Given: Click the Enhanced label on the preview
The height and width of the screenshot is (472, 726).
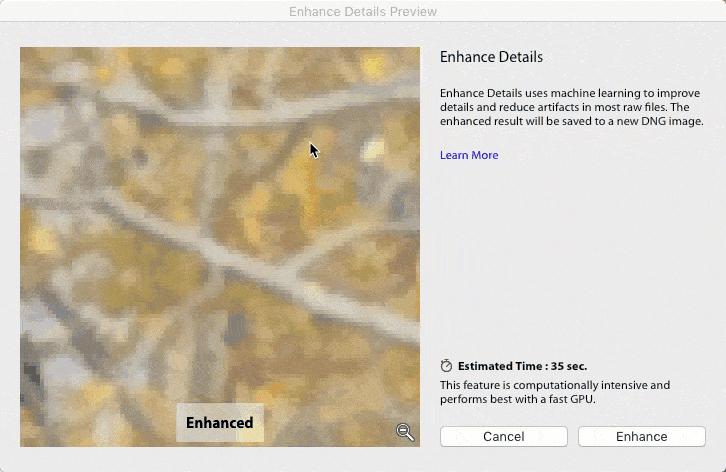Looking at the screenshot, I should pos(219,422).
